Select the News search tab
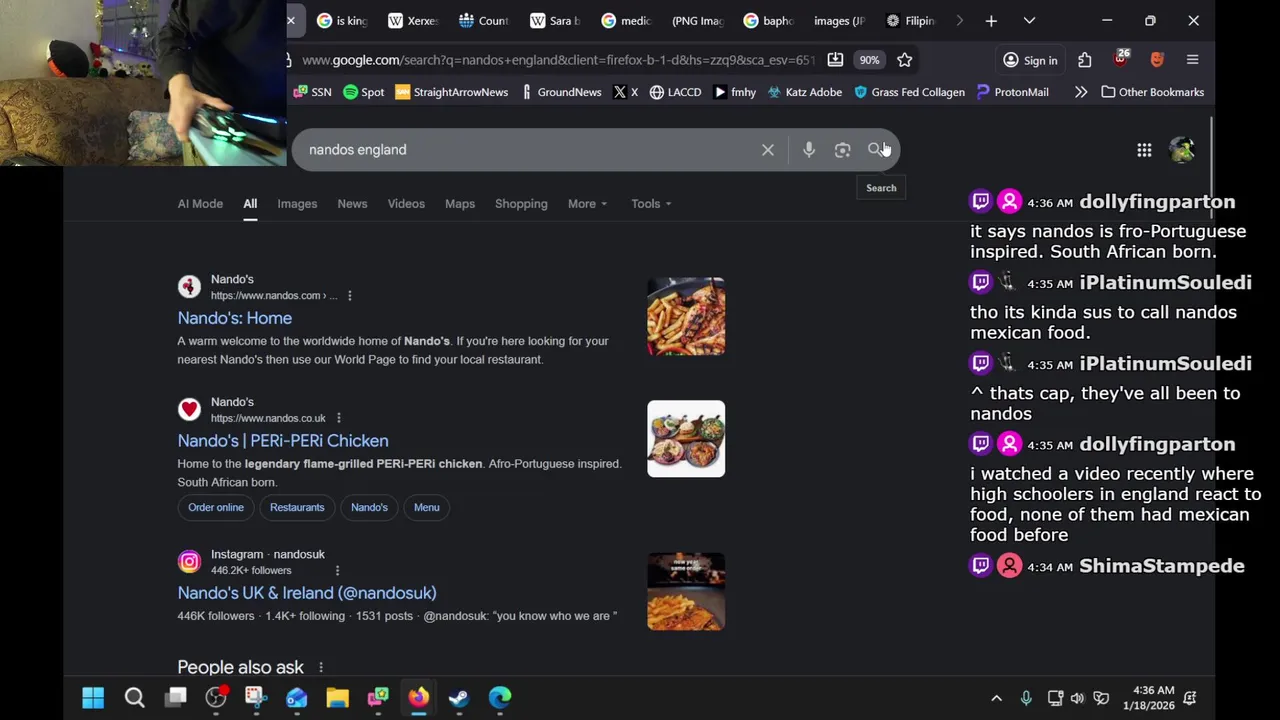Image resolution: width=1280 pixels, height=720 pixels. [x=352, y=204]
